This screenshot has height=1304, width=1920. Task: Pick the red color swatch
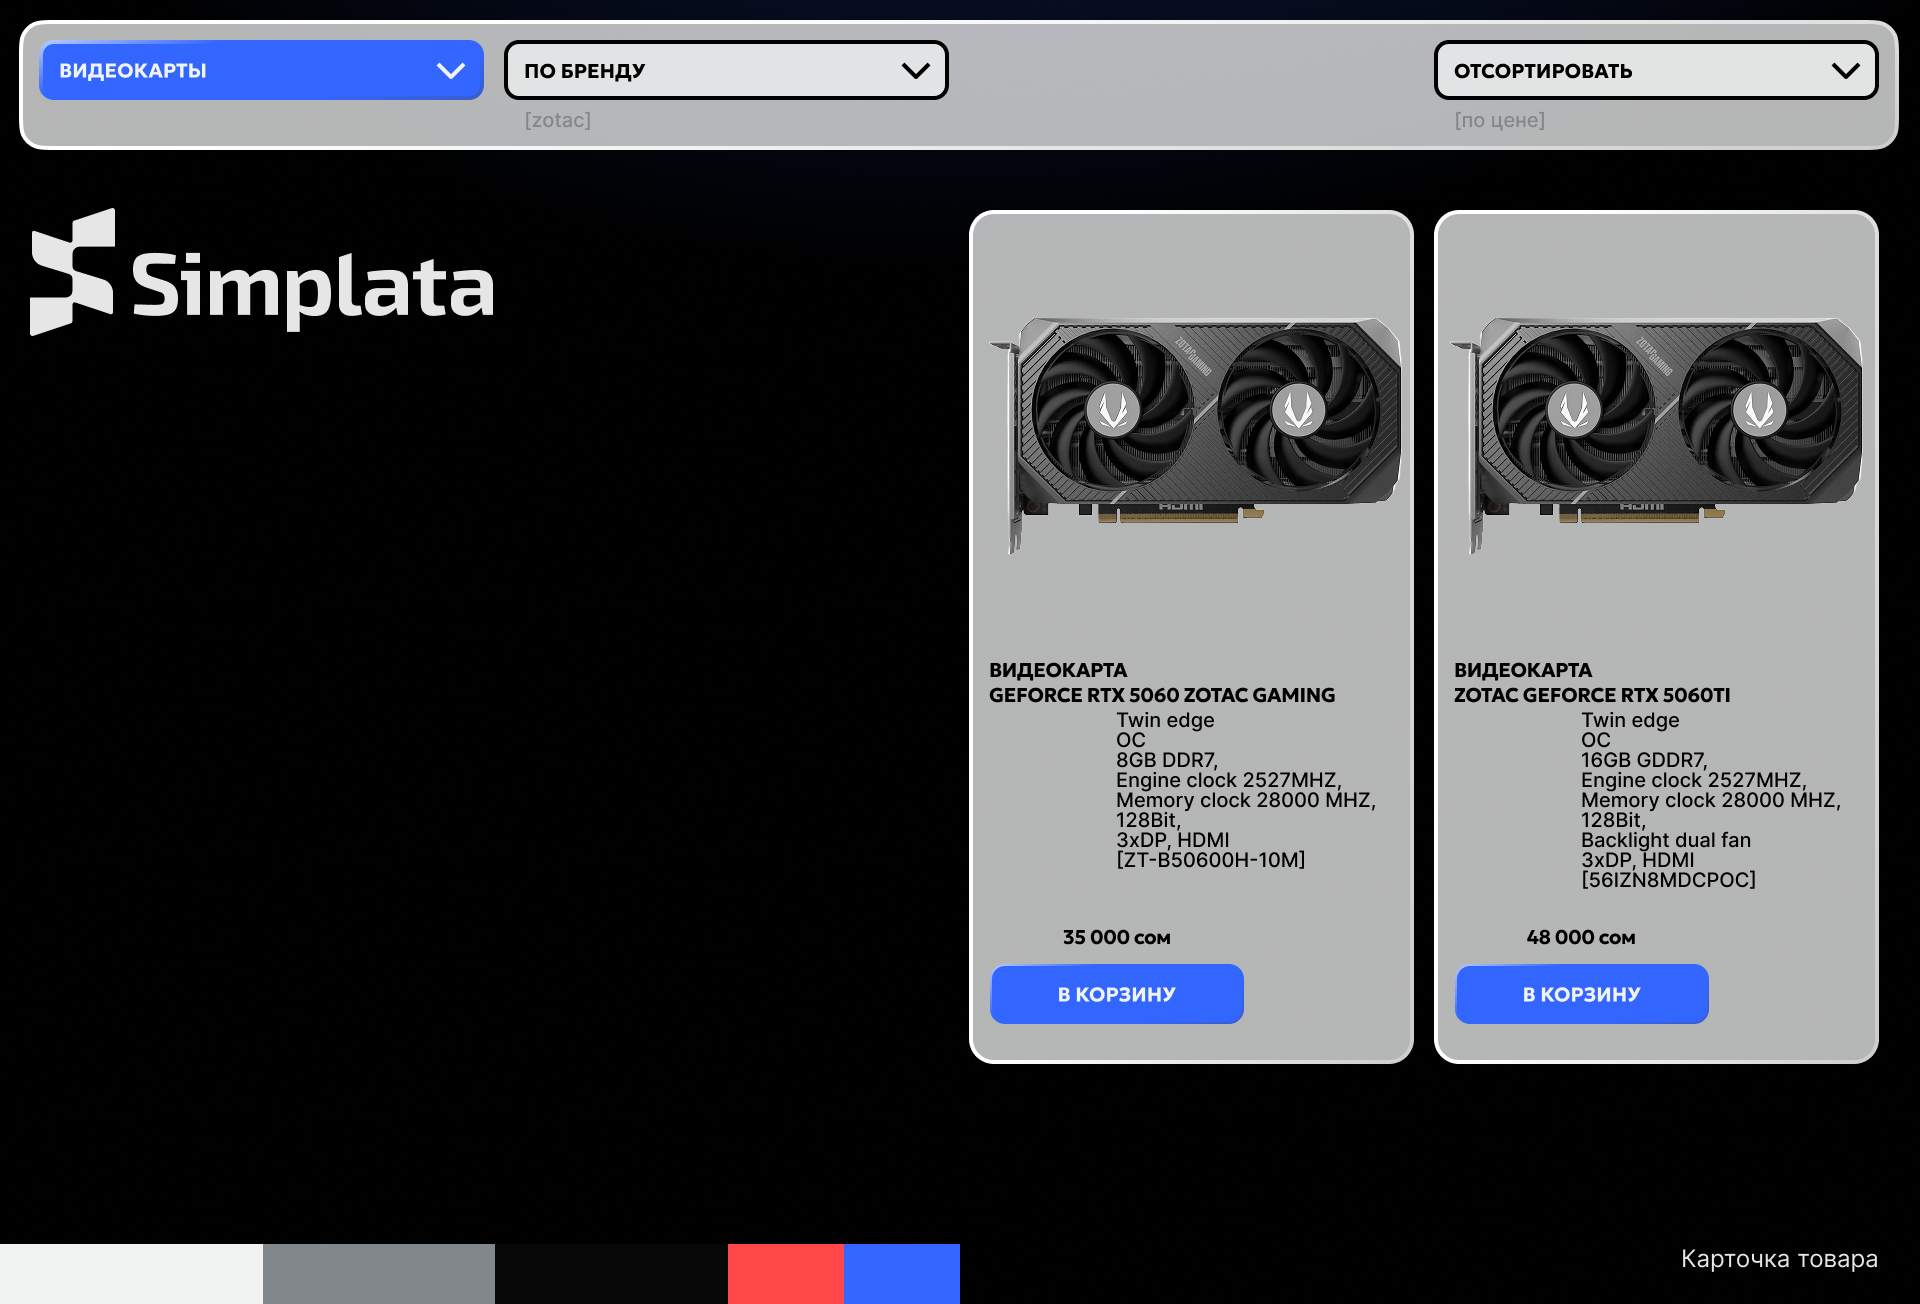[x=785, y=1273]
